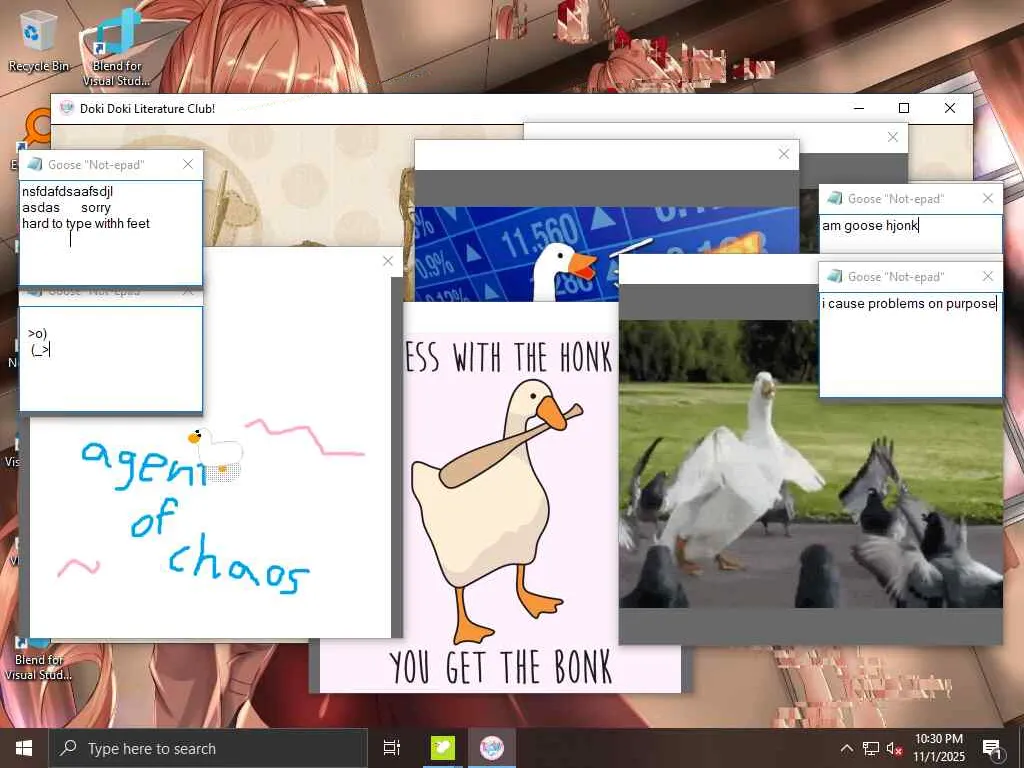Screen dimensions: 1024x768
Task: Click the 'agent of chaos' handwritten drawing
Action: point(195,516)
